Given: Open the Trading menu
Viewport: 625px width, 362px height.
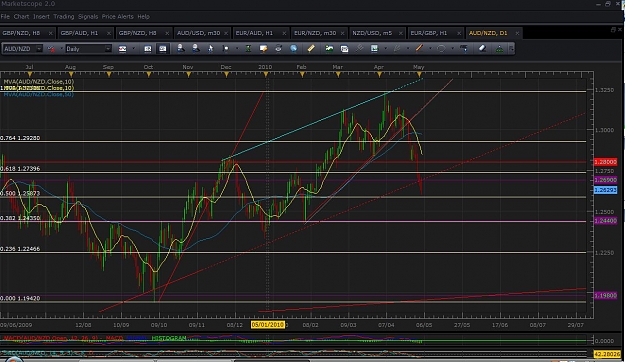Looking at the screenshot, I should click(64, 16).
